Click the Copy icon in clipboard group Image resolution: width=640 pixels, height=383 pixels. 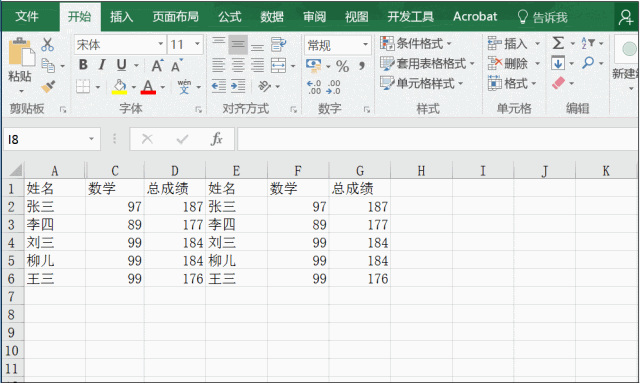pos(48,65)
